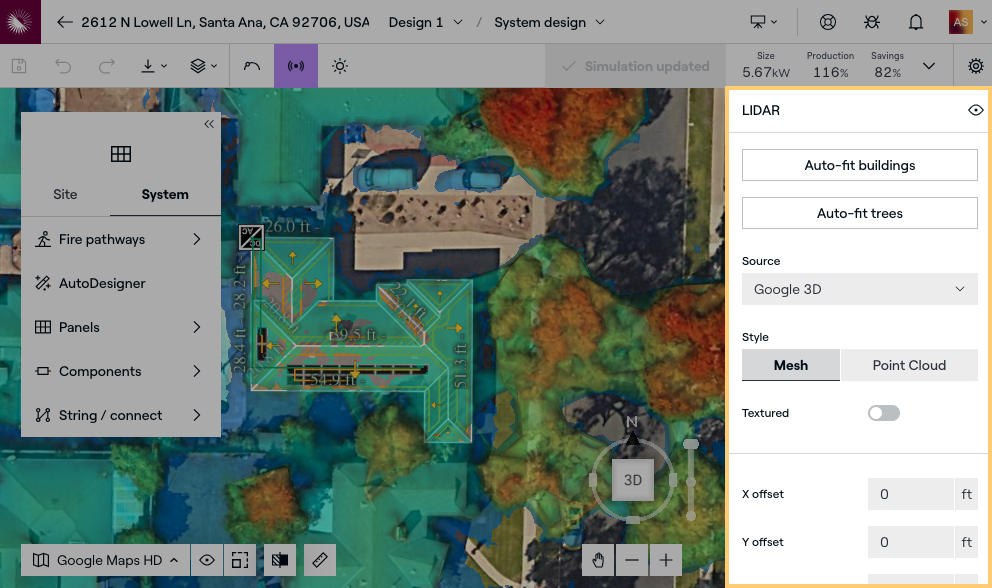Report a bug via the bug icon
992x588 pixels.
tap(871, 21)
